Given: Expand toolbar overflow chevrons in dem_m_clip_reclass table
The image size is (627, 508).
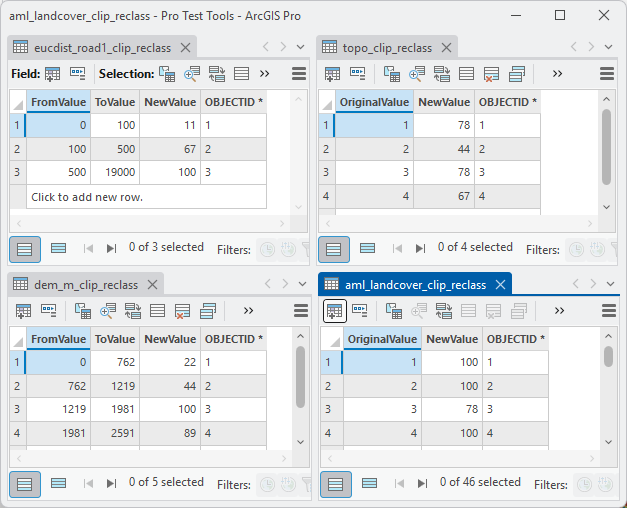Looking at the screenshot, I should (x=248, y=311).
